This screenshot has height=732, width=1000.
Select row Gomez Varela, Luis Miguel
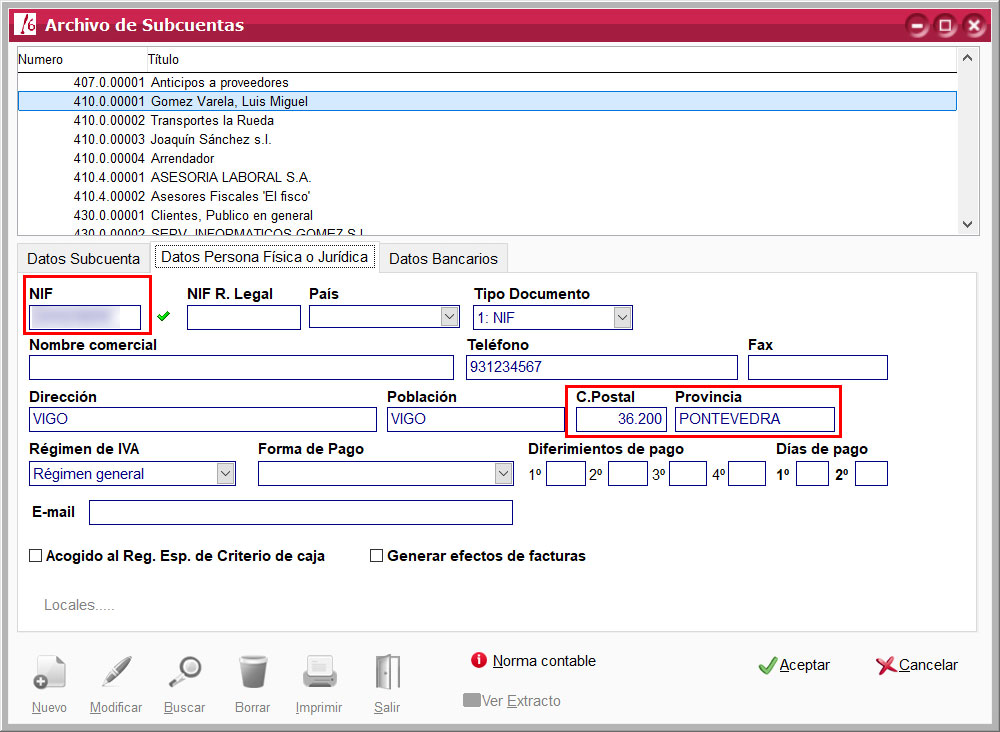[487, 101]
